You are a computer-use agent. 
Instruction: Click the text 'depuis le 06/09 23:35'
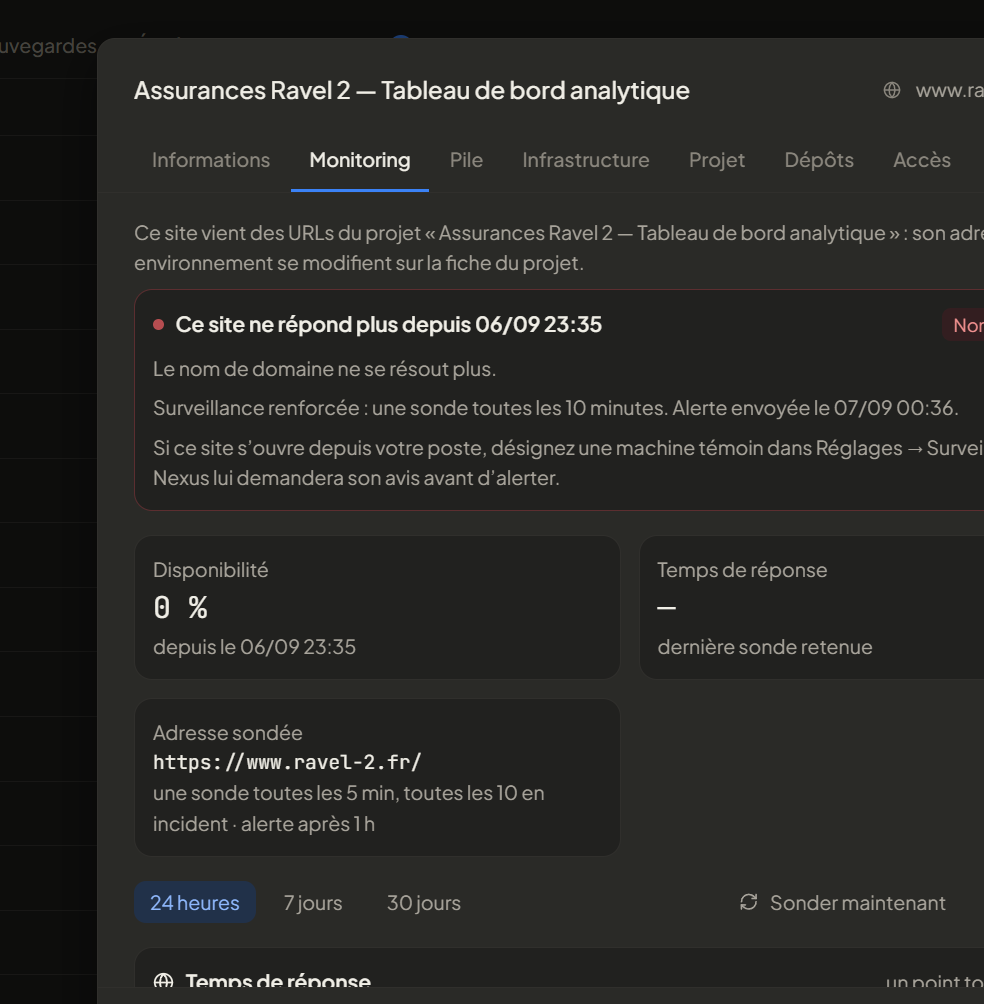tap(254, 647)
